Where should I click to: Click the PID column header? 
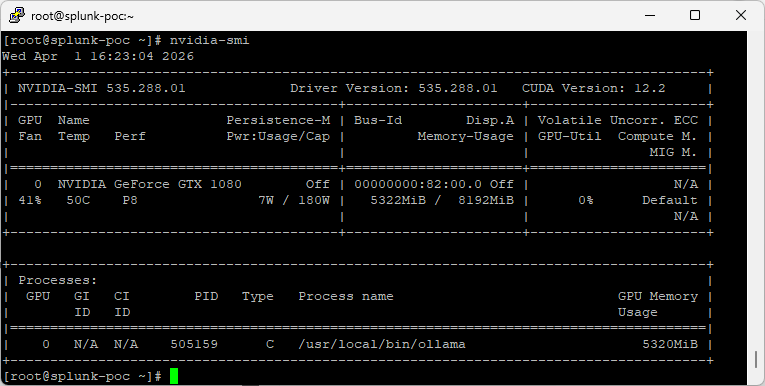click(206, 296)
